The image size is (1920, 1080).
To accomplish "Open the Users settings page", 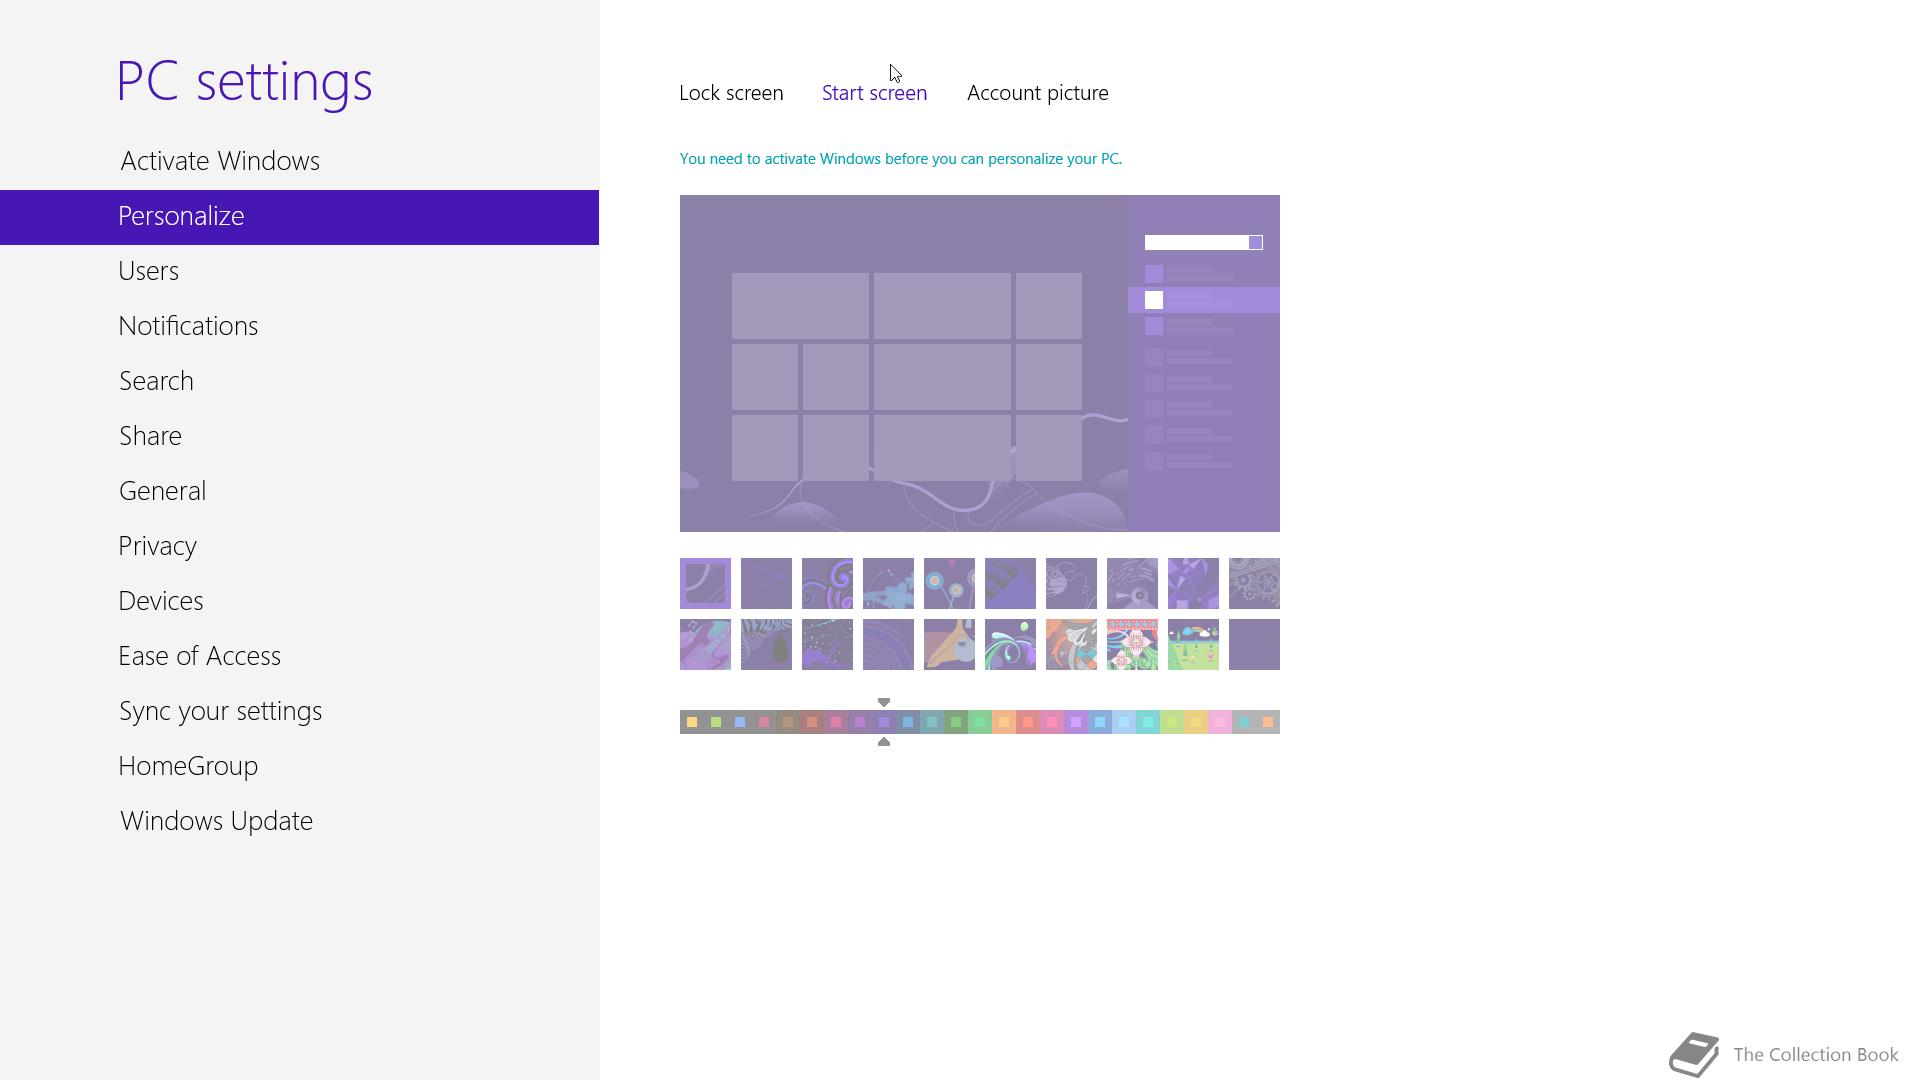I will pyautogui.click(x=148, y=271).
